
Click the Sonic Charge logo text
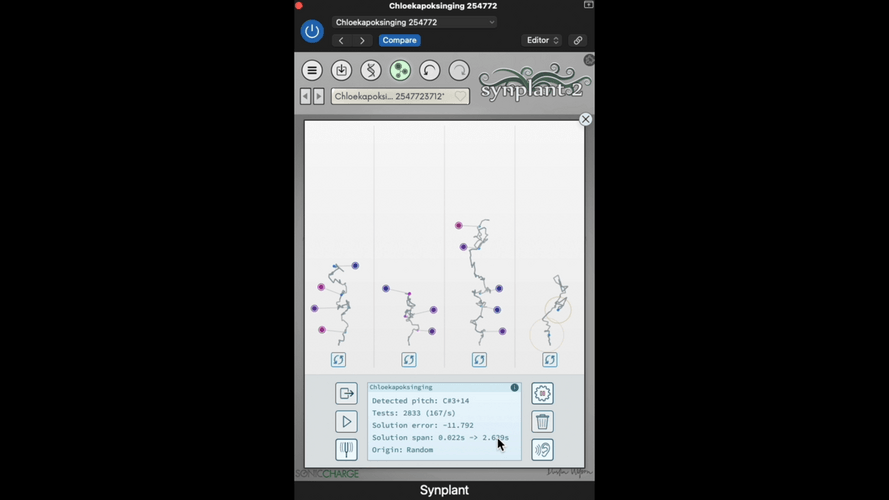coord(327,474)
